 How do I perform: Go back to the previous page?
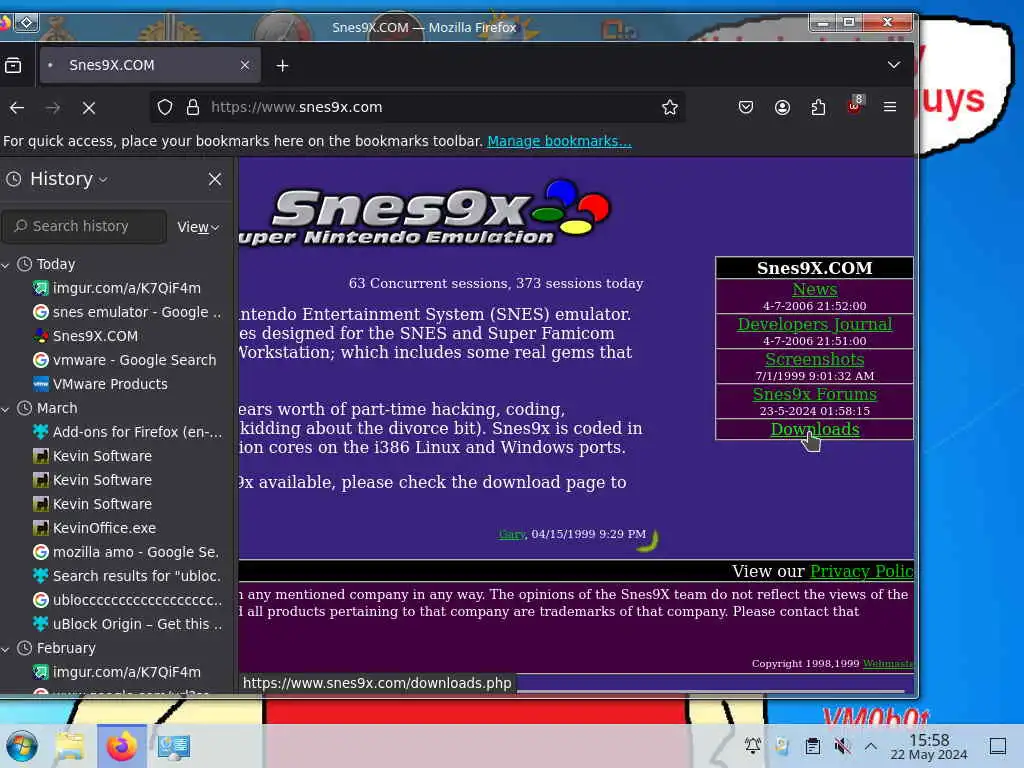[17, 108]
